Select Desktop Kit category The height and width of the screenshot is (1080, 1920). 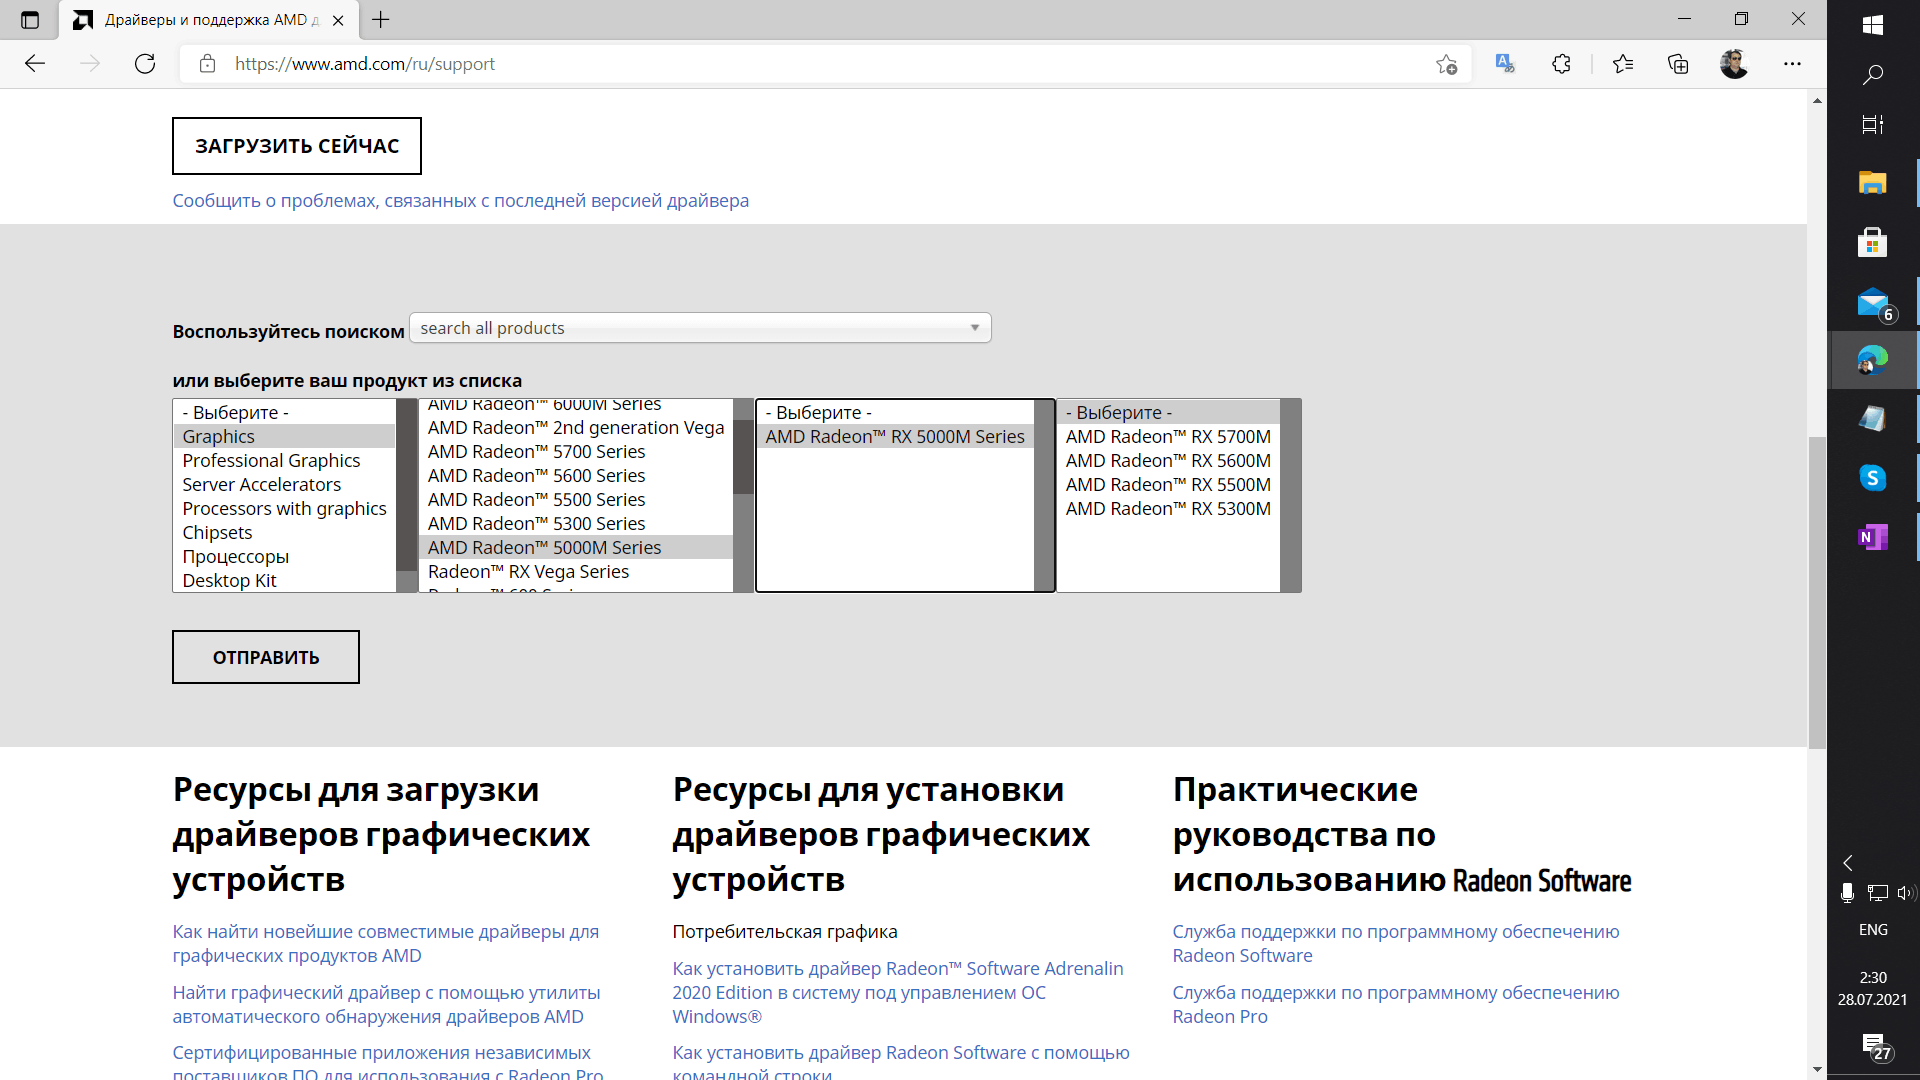[285, 580]
